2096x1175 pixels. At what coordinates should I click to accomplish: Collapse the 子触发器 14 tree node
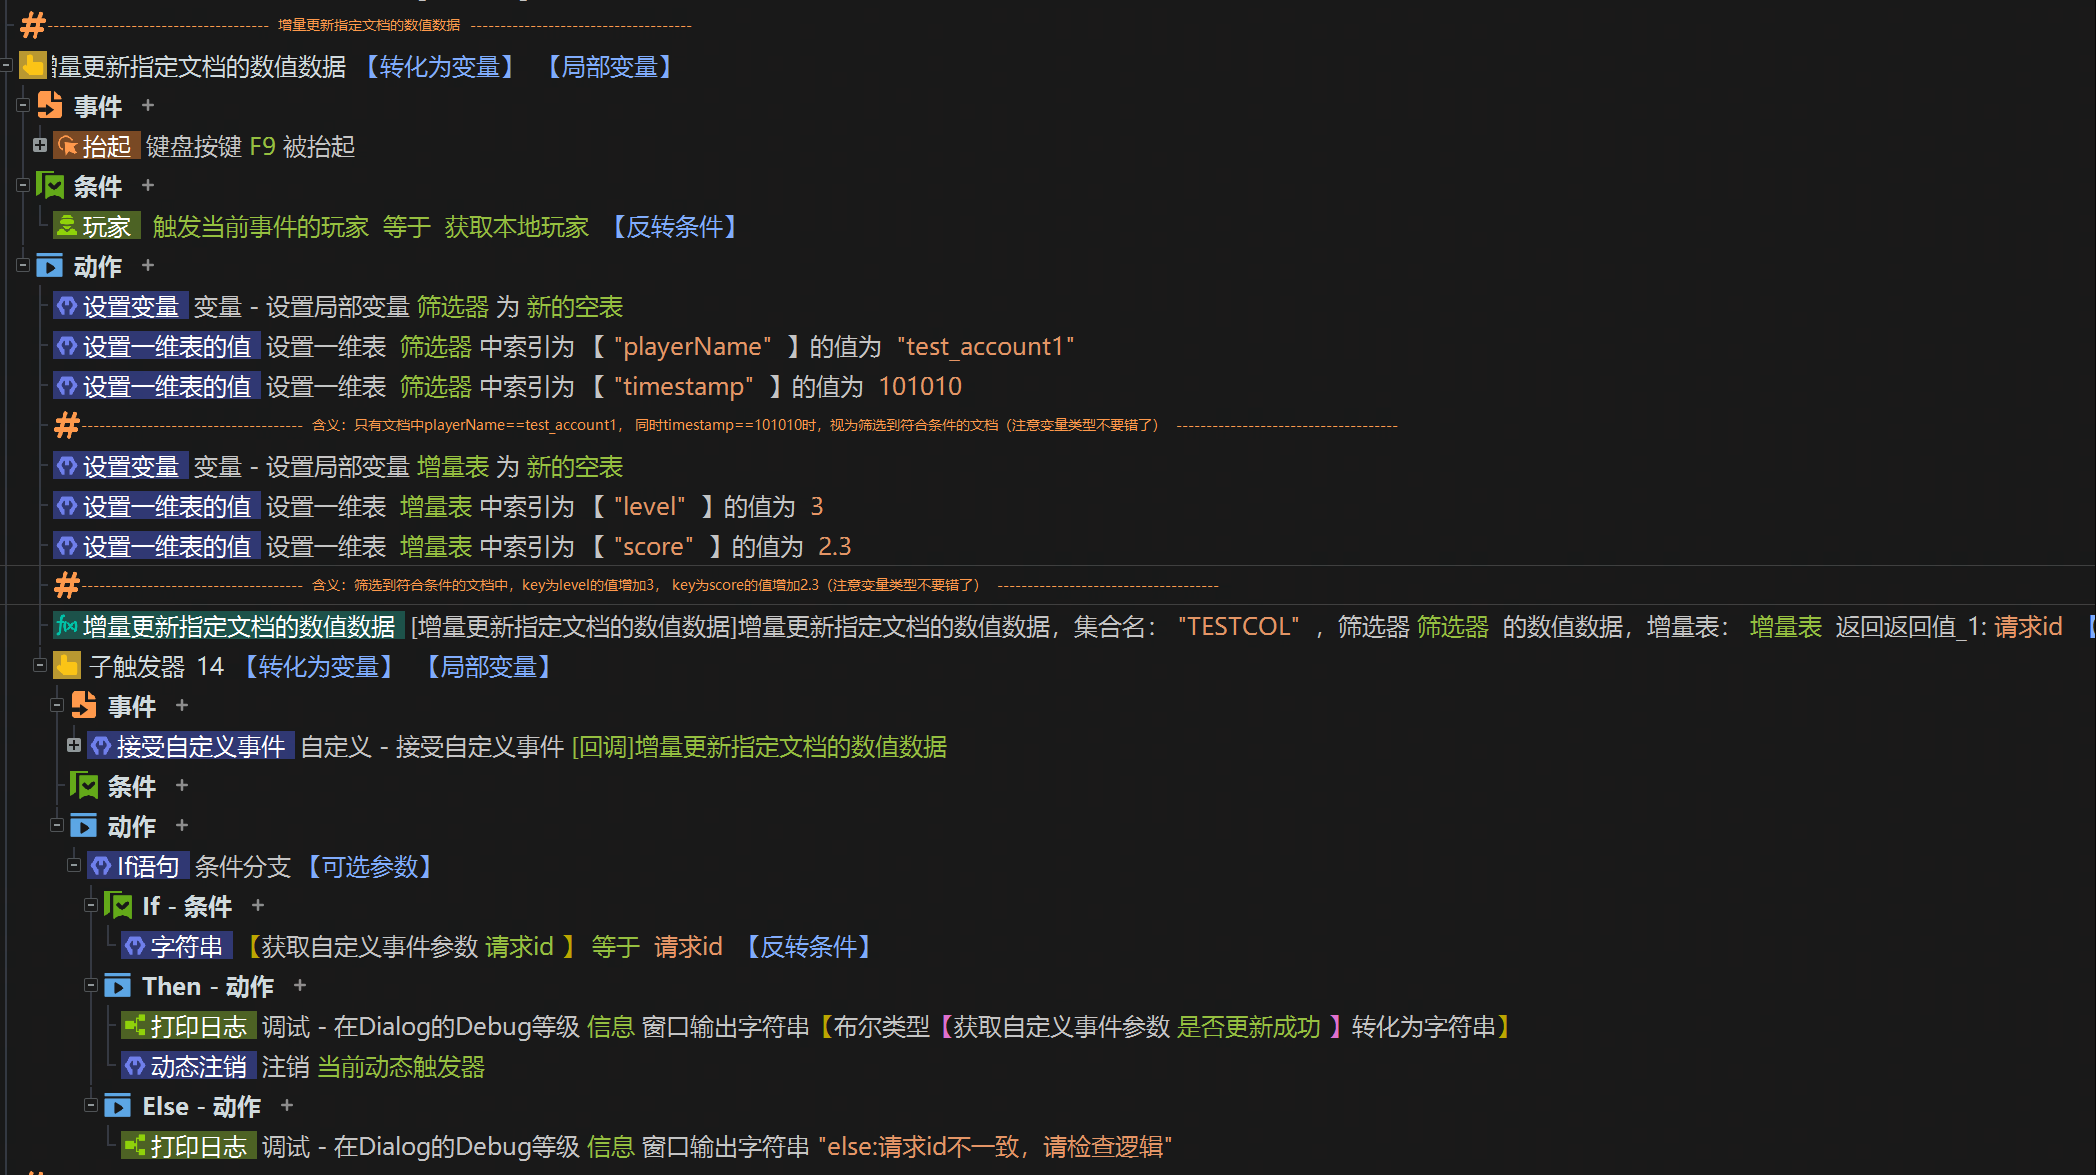[40, 665]
